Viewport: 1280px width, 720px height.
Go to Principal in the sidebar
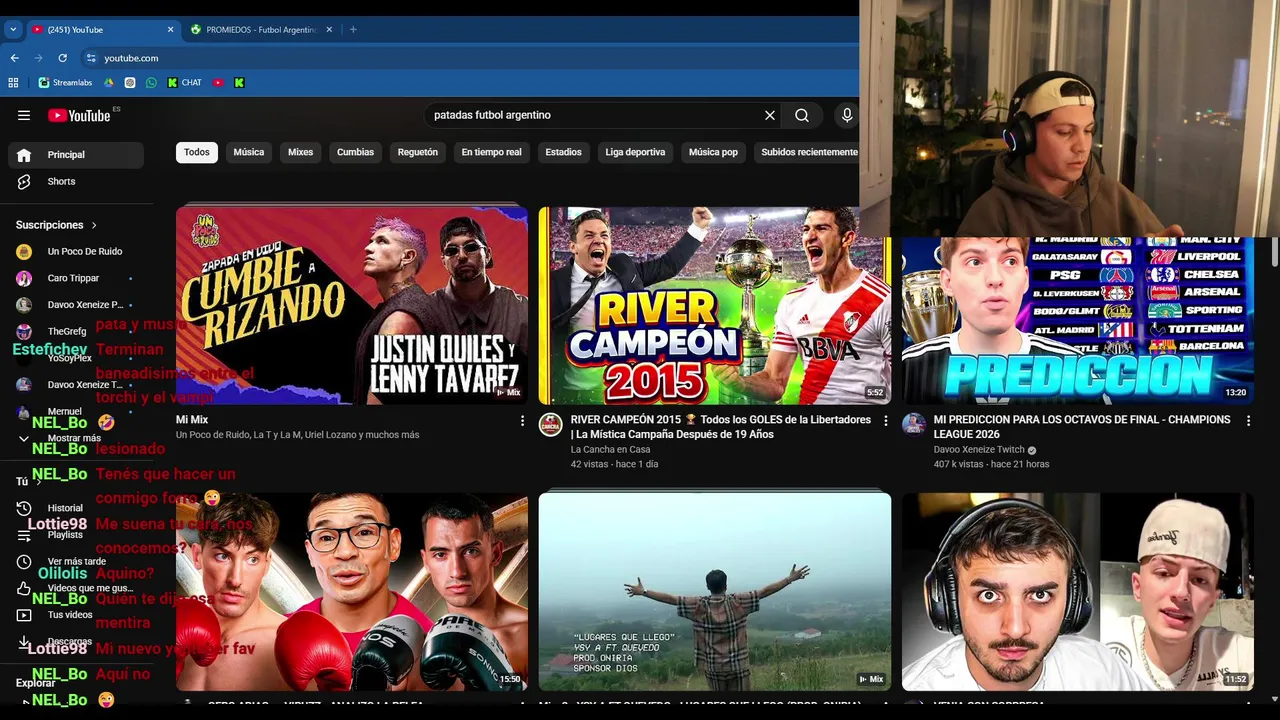pos(76,155)
